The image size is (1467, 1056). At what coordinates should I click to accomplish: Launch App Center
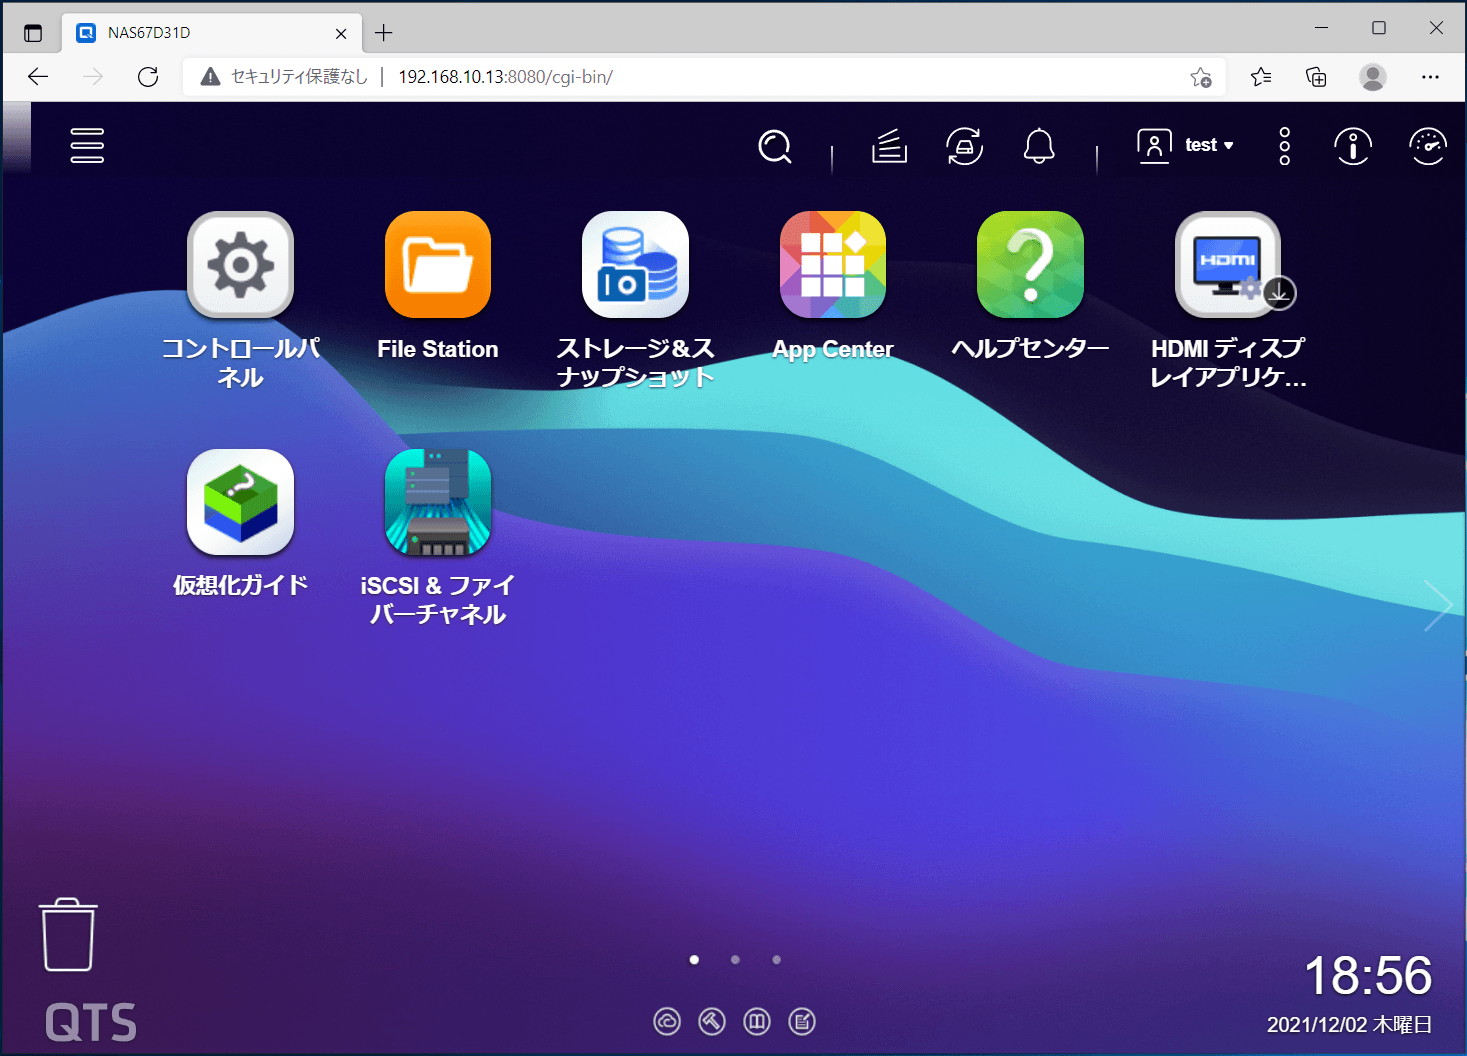click(x=833, y=265)
